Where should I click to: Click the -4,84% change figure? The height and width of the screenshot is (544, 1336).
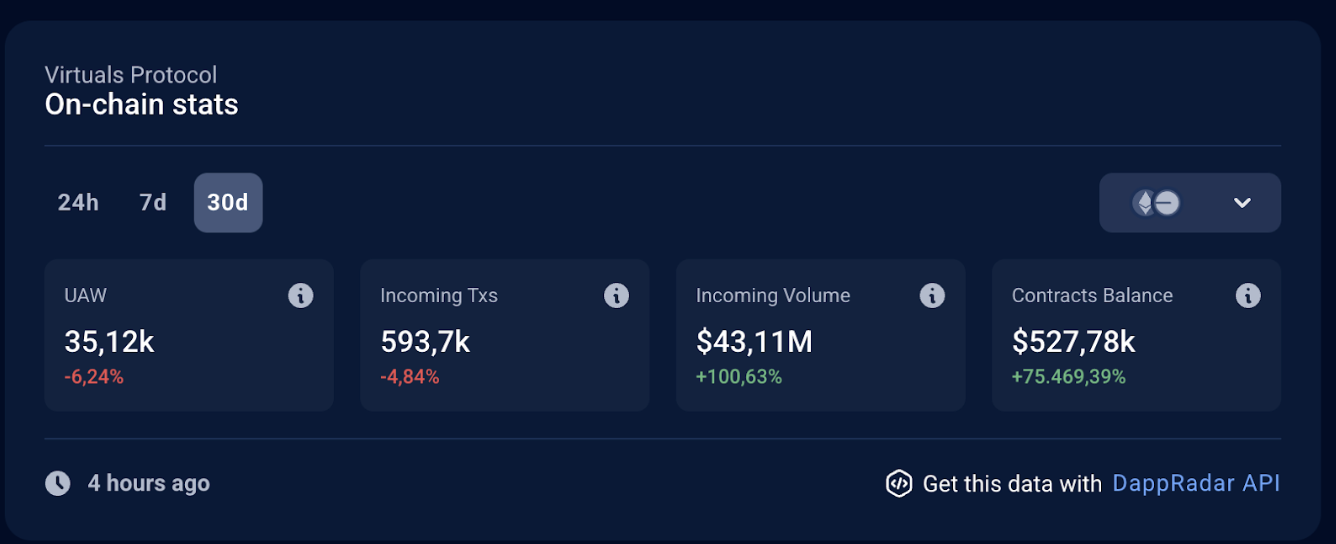pos(410,377)
